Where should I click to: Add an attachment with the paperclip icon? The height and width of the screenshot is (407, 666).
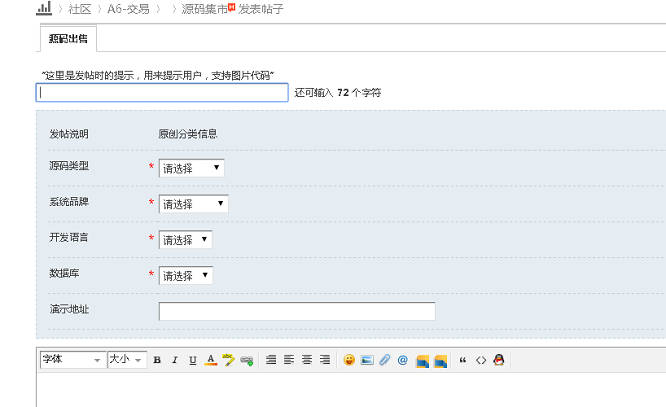[x=385, y=360]
